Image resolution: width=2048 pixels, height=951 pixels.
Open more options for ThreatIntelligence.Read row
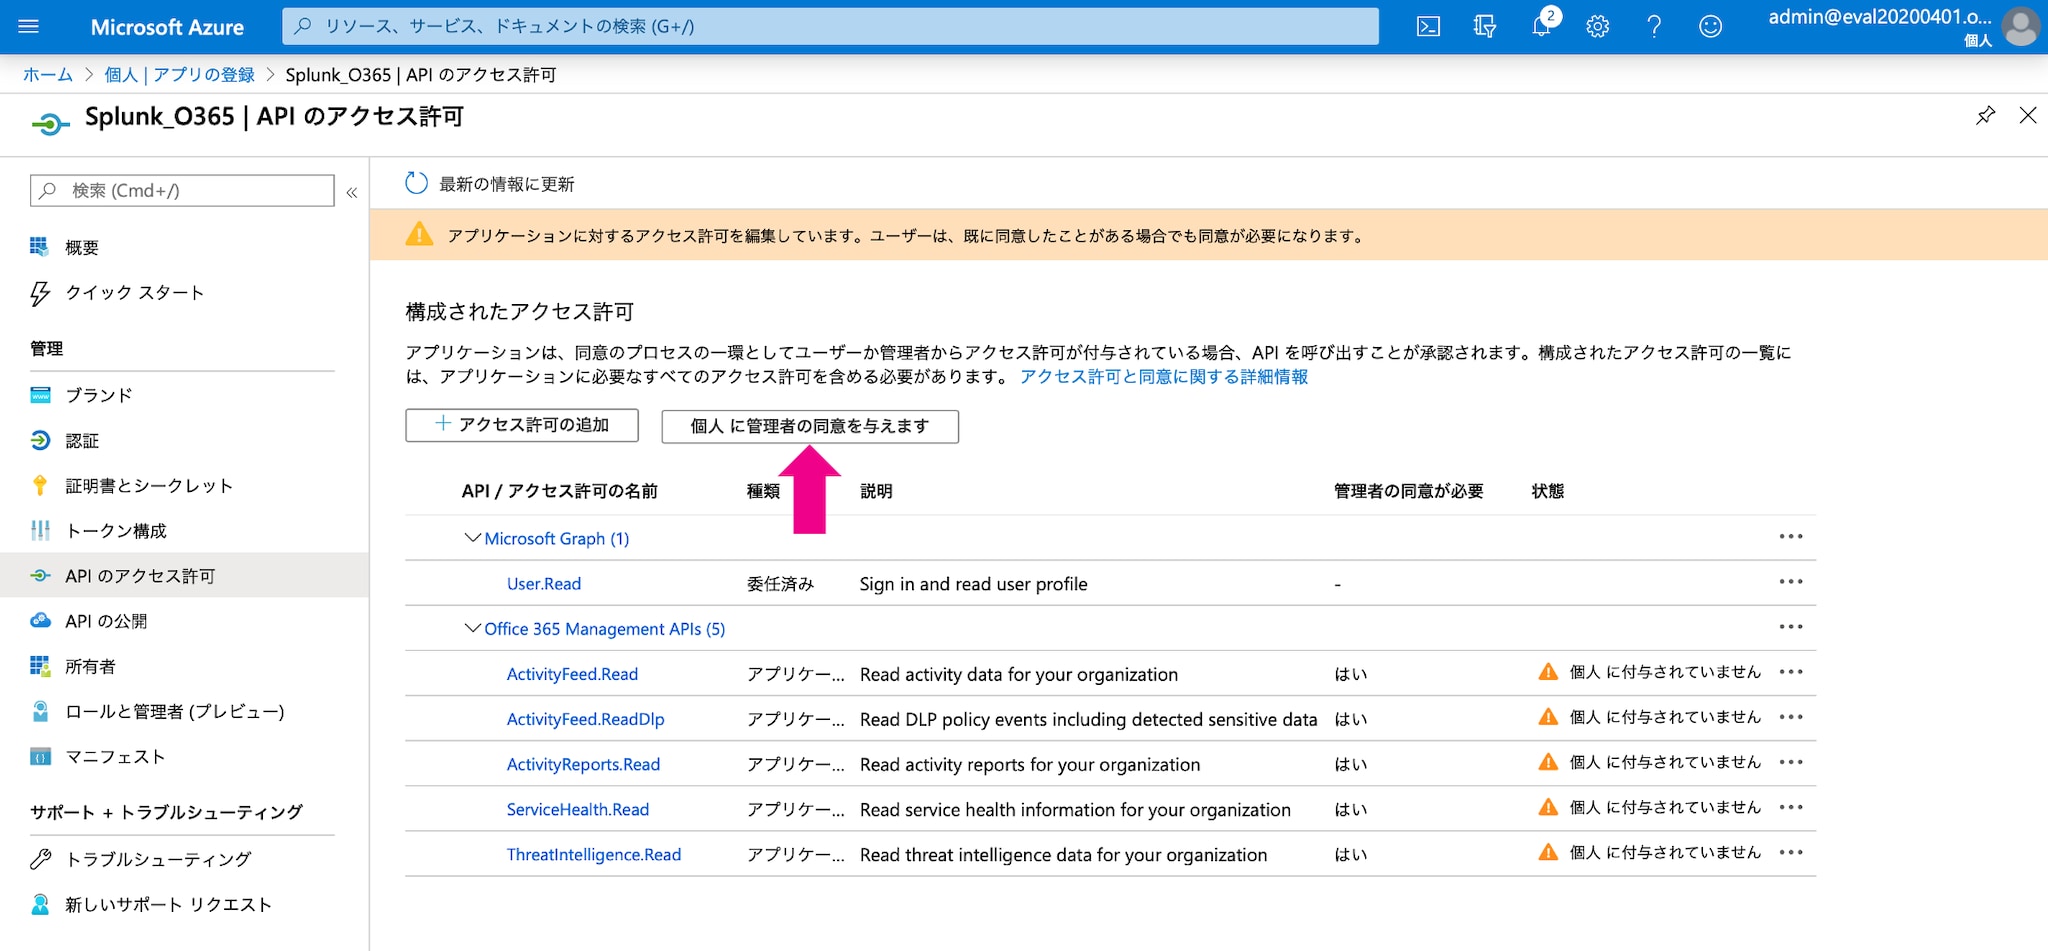pos(1791,852)
